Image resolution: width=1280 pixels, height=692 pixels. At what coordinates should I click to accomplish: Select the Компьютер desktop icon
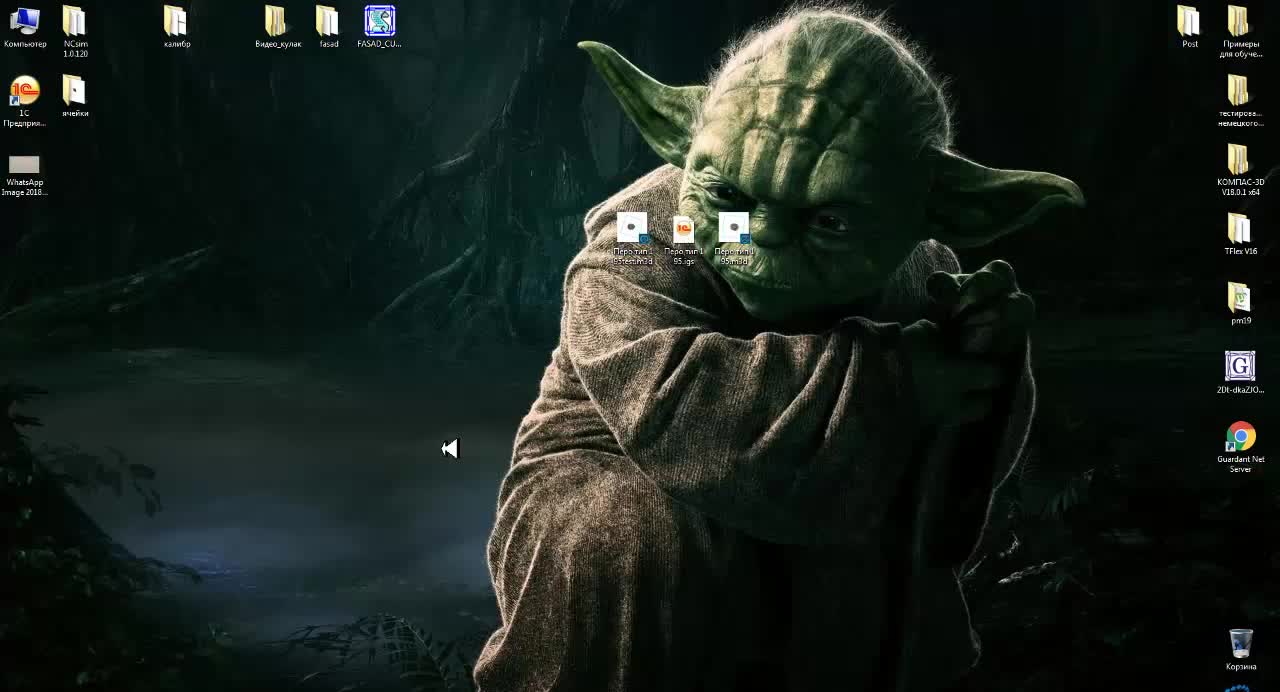pyautogui.click(x=25, y=28)
